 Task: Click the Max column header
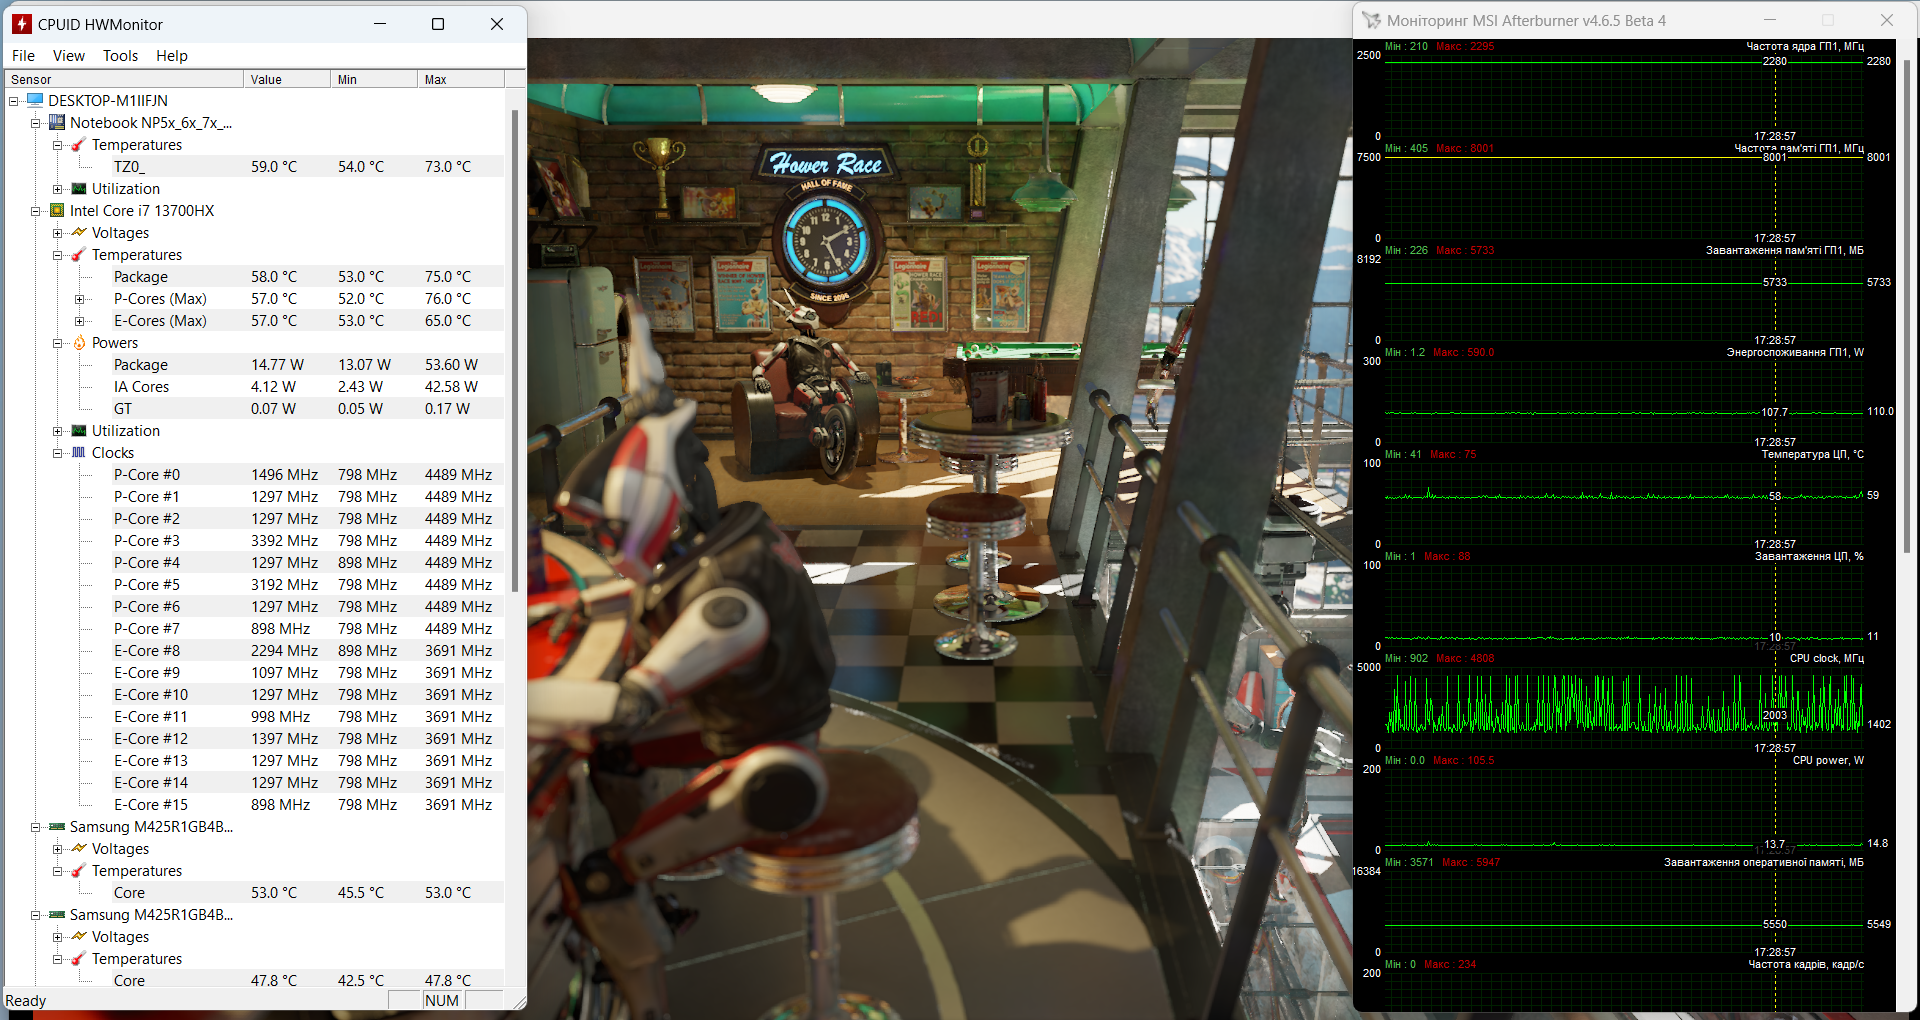click(x=461, y=79)
